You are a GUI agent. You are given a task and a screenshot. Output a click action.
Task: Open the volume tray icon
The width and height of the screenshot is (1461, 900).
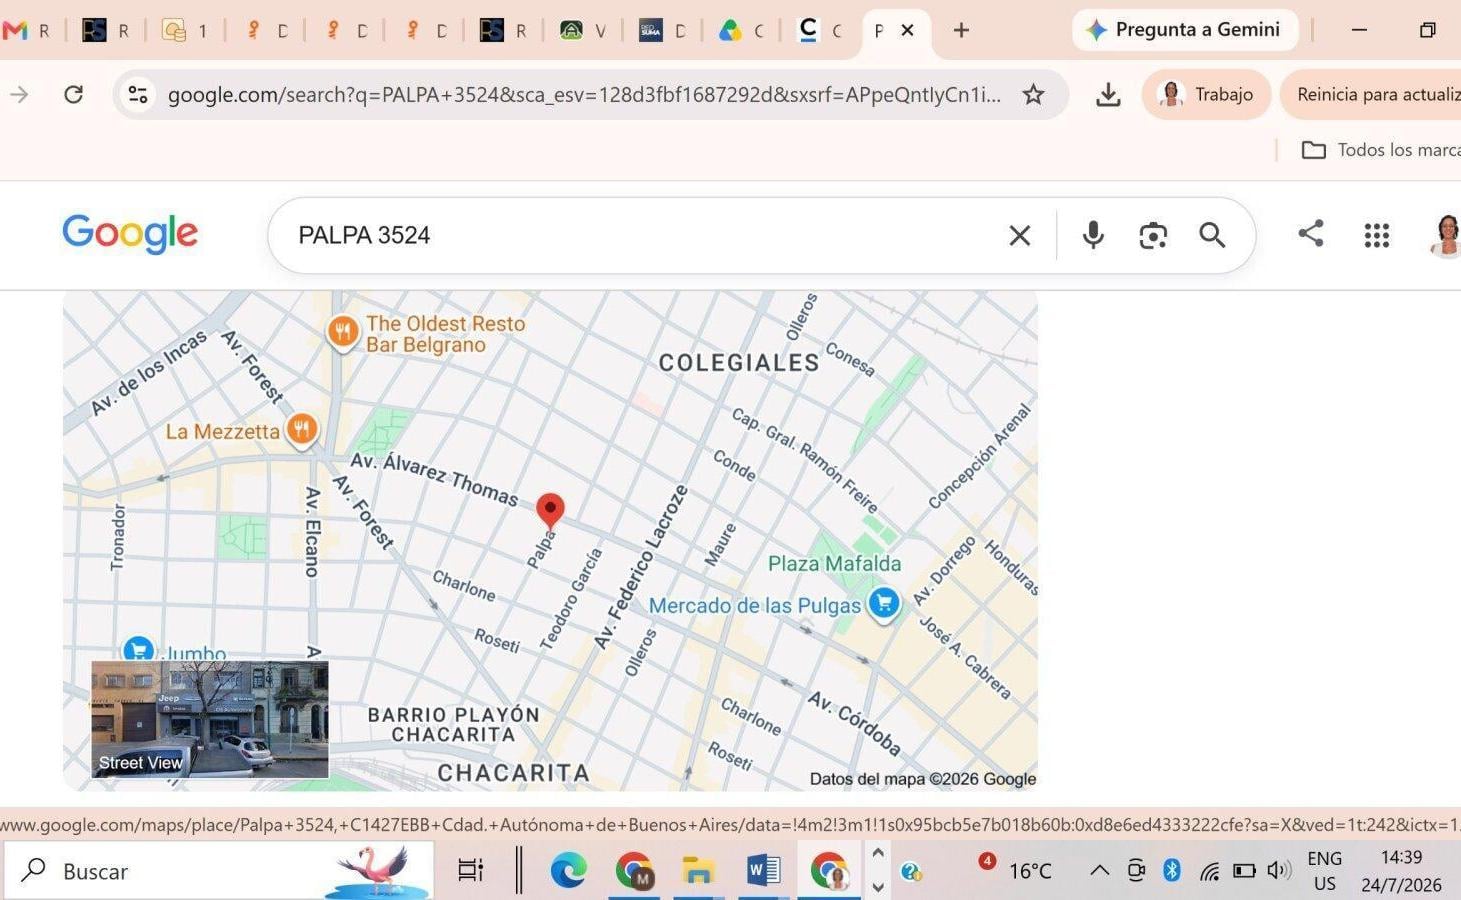pyautogui.click(x=1279, y=870)
